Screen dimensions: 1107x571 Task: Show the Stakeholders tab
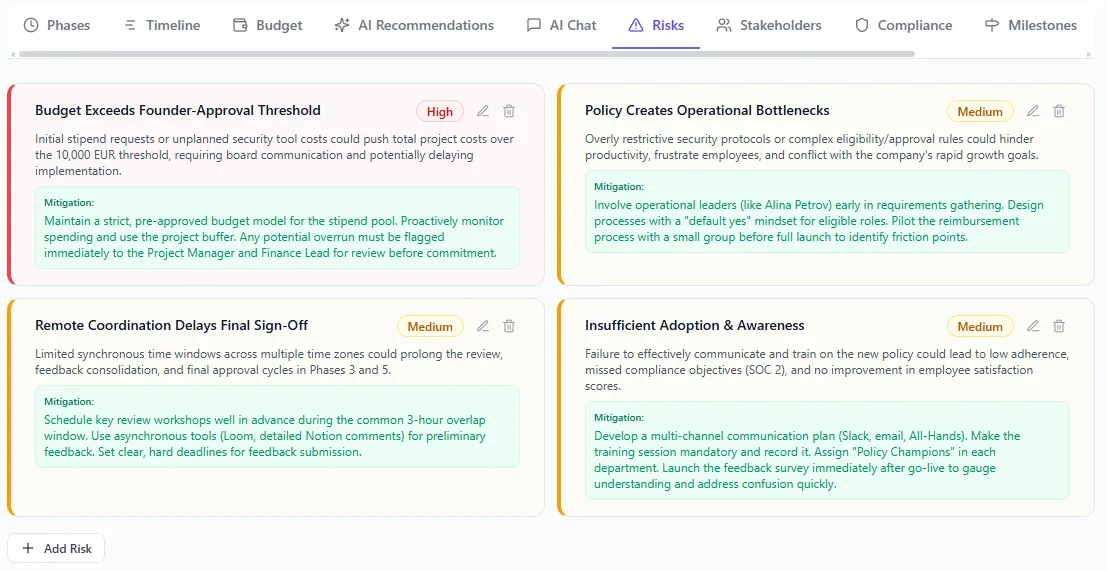[x=769, y=25]
